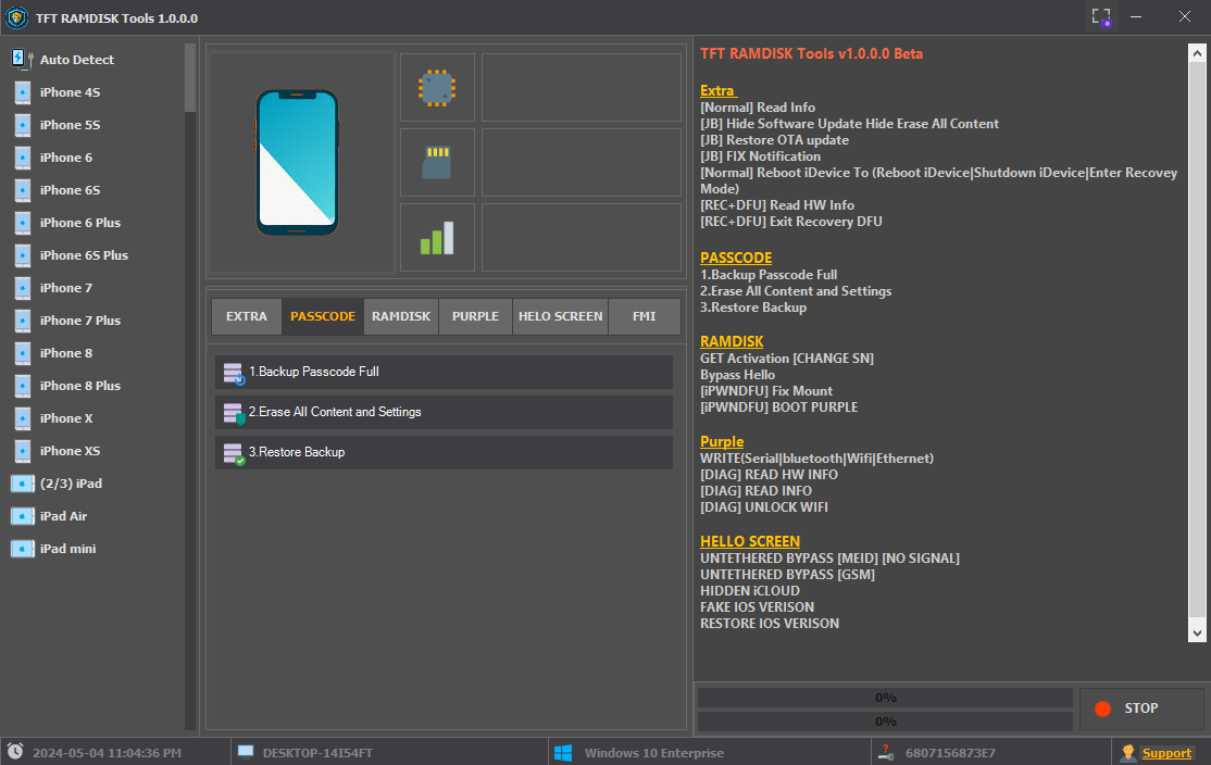Switch to the FMI tab
Image resolution: width=1211 pixels, height=765 pixels.
pos(644,316)
